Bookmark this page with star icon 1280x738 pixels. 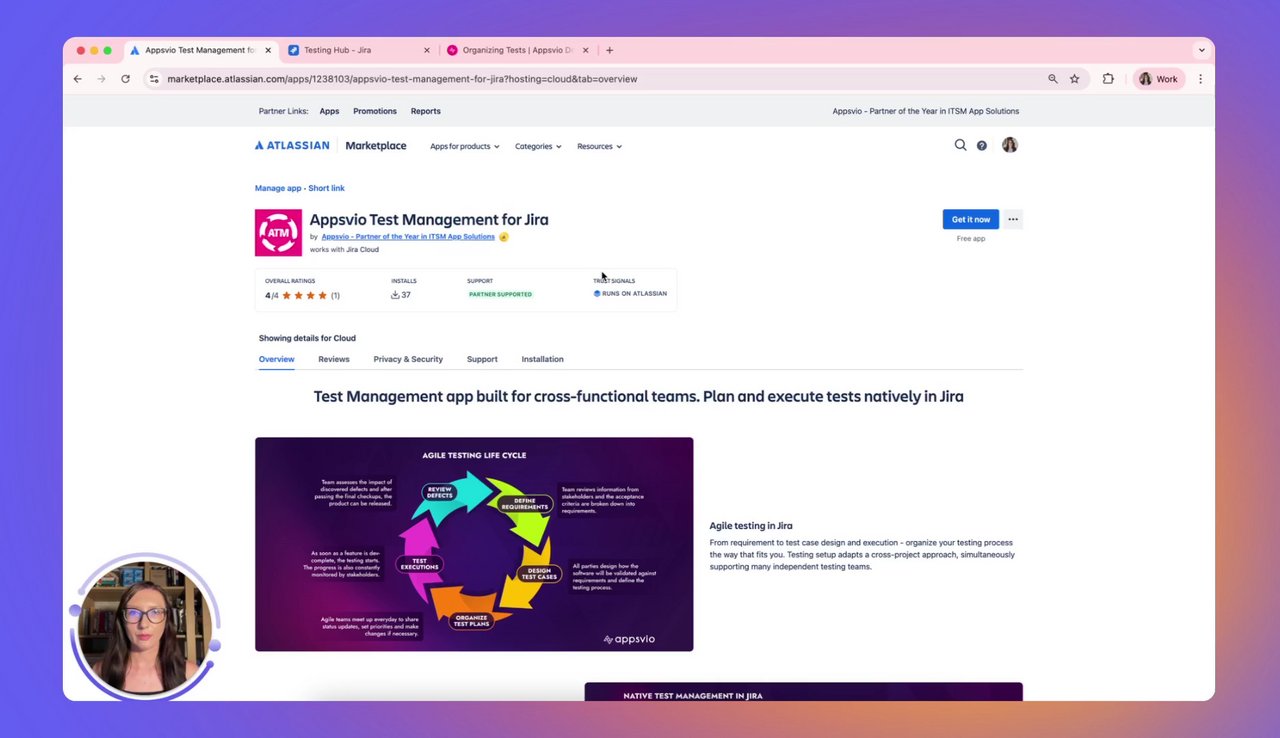(1074, 79)
